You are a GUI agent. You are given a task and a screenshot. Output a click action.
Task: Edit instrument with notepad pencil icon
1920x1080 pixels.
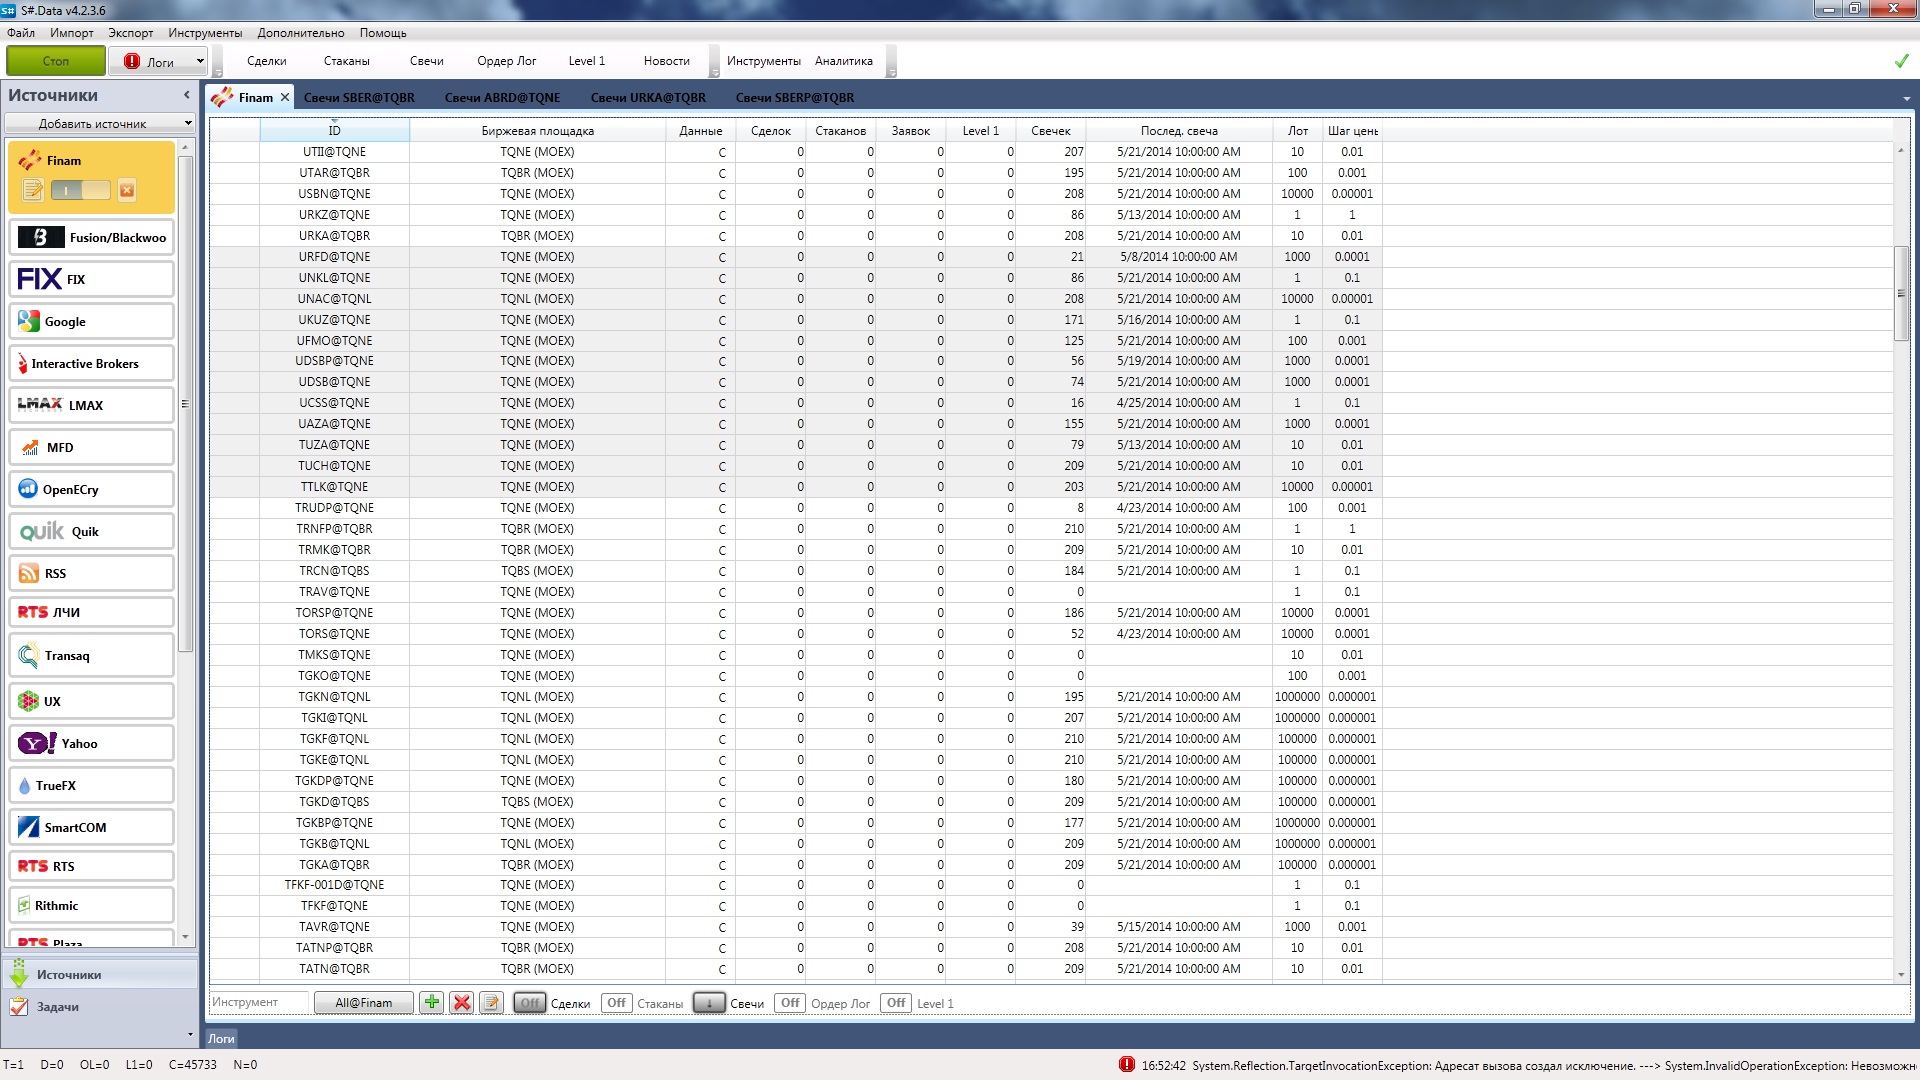click(x=491, y=1003)
